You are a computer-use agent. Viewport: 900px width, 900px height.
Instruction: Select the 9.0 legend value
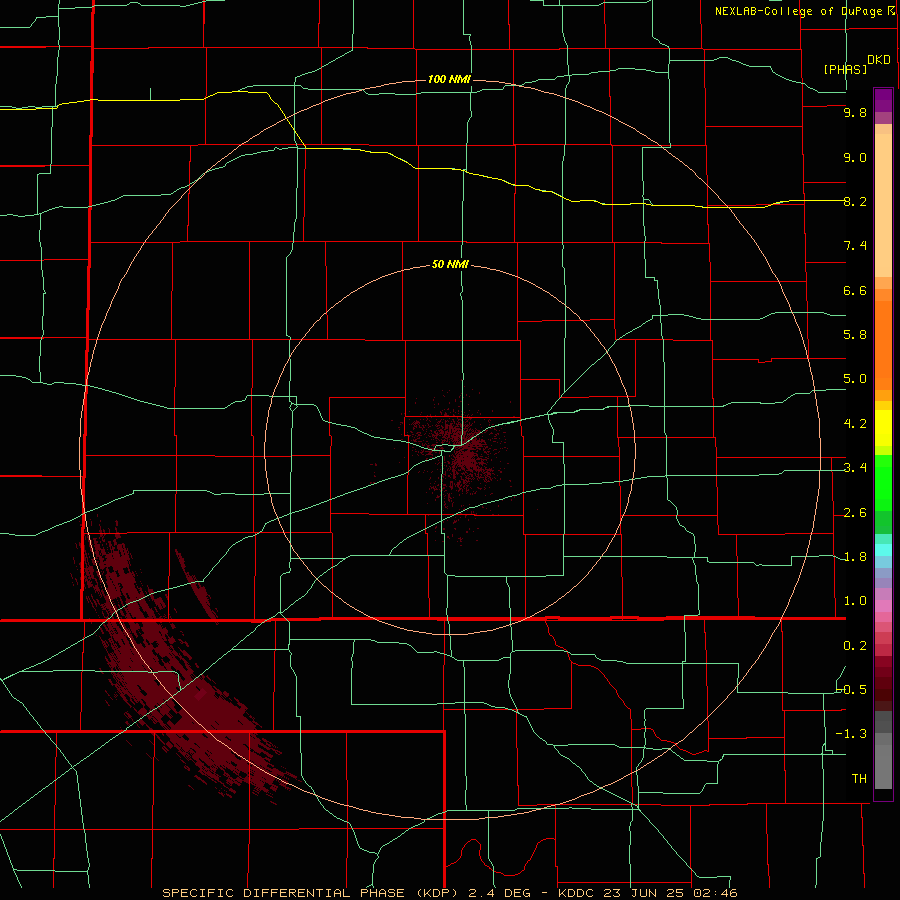855,158
